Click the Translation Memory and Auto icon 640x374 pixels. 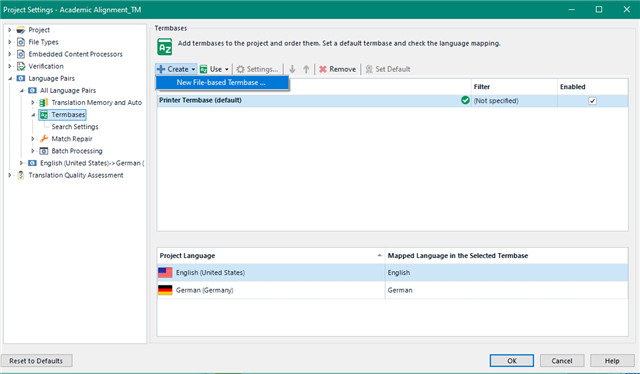pyautogui.click(x=44, y=102)
